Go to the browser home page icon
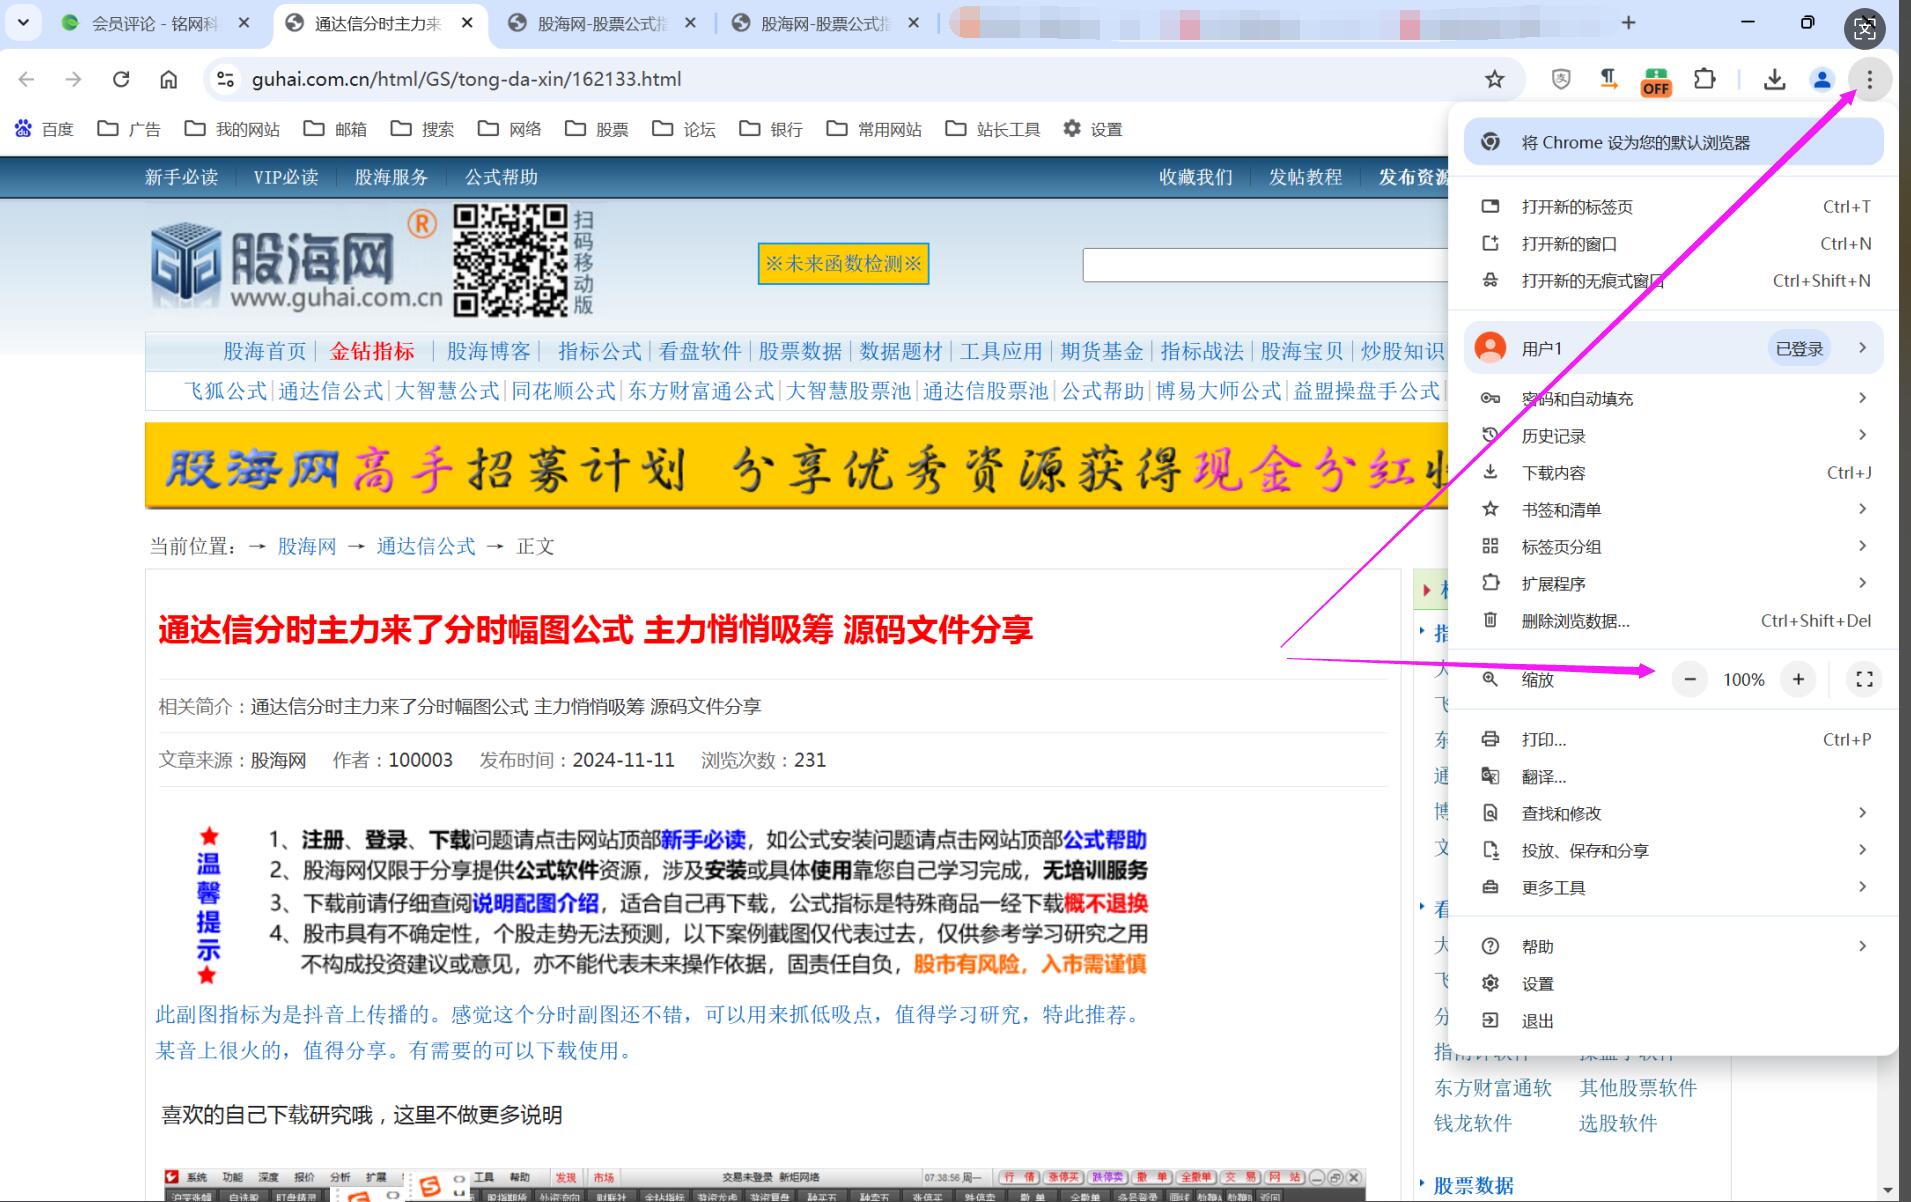This screenshot has height=1202, width=1911. pos(169,79)
